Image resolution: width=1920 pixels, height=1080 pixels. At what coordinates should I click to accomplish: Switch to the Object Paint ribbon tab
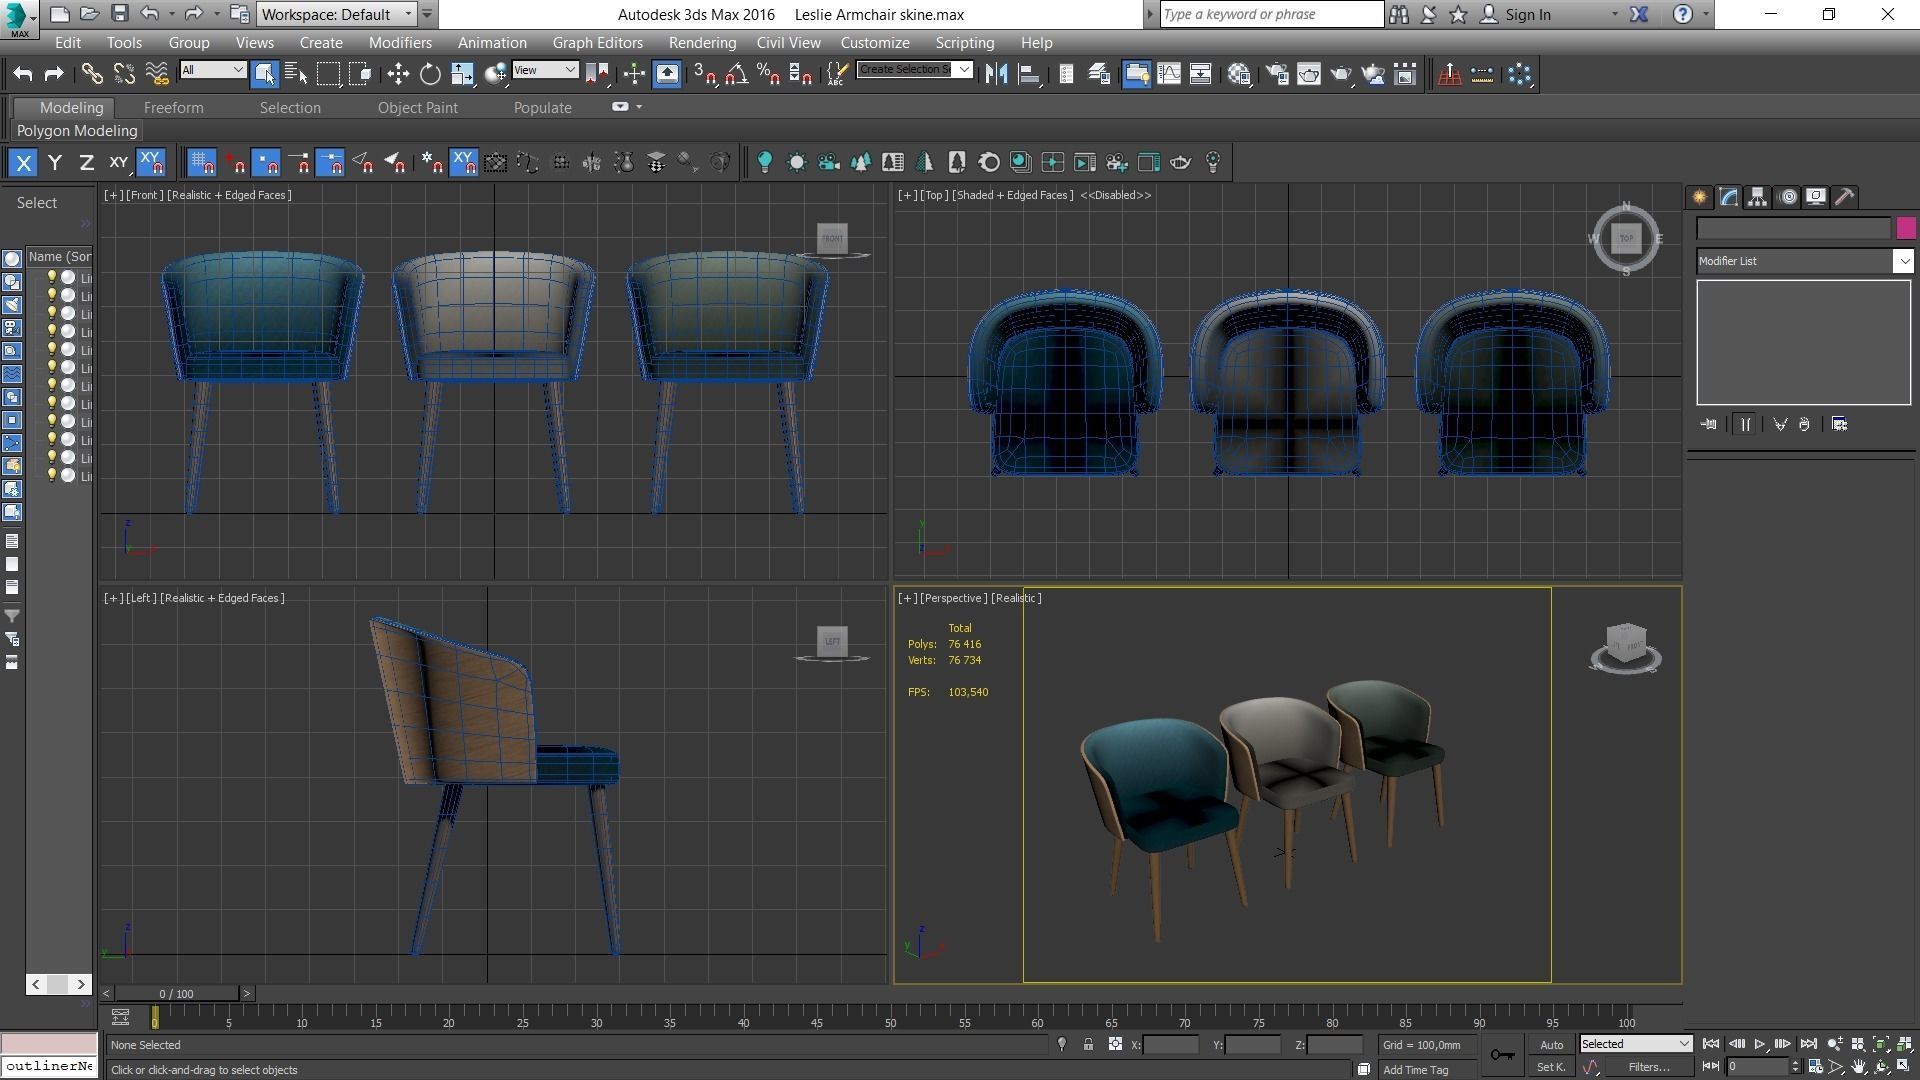(x=417, y=108)
